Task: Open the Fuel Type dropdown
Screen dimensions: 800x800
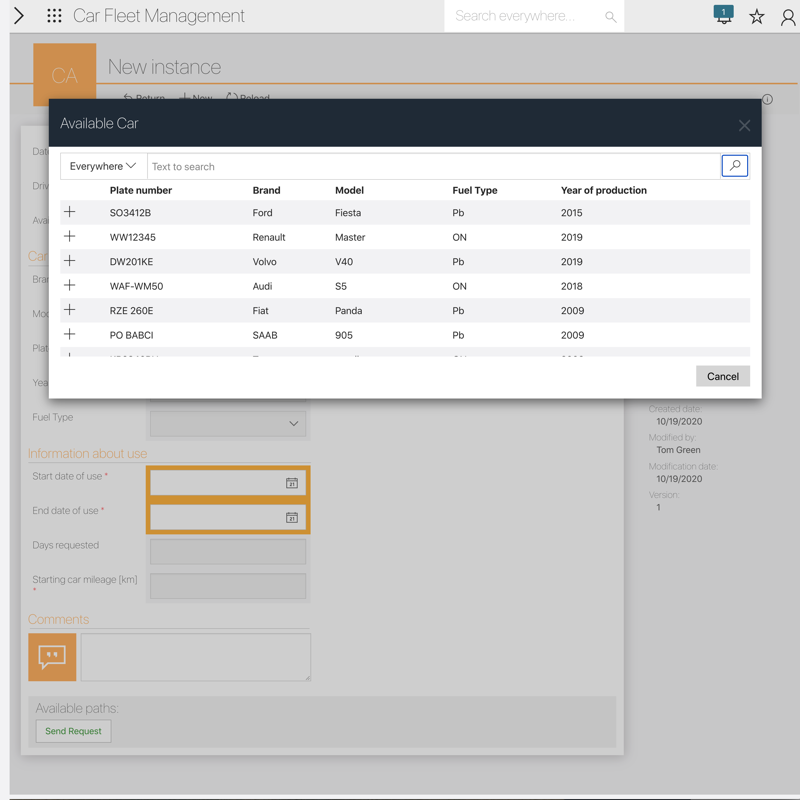Action: click(x=228, y=424)
